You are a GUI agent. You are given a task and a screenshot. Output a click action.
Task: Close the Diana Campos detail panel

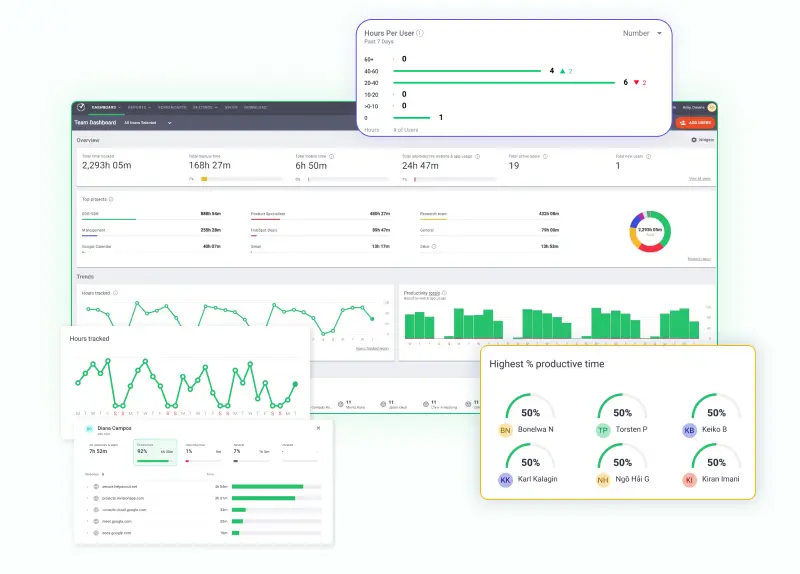(318, 428)
